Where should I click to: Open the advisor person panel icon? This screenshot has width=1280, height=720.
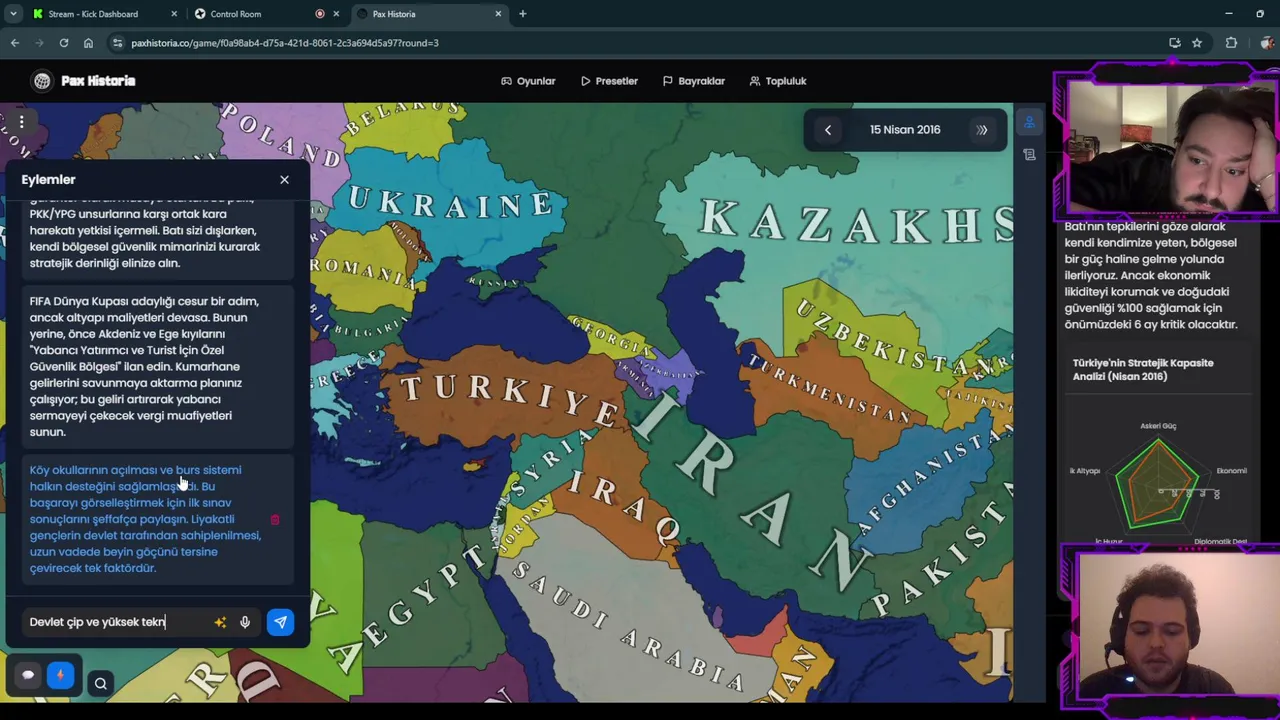pyautogui.click(x=1029, y=123)
